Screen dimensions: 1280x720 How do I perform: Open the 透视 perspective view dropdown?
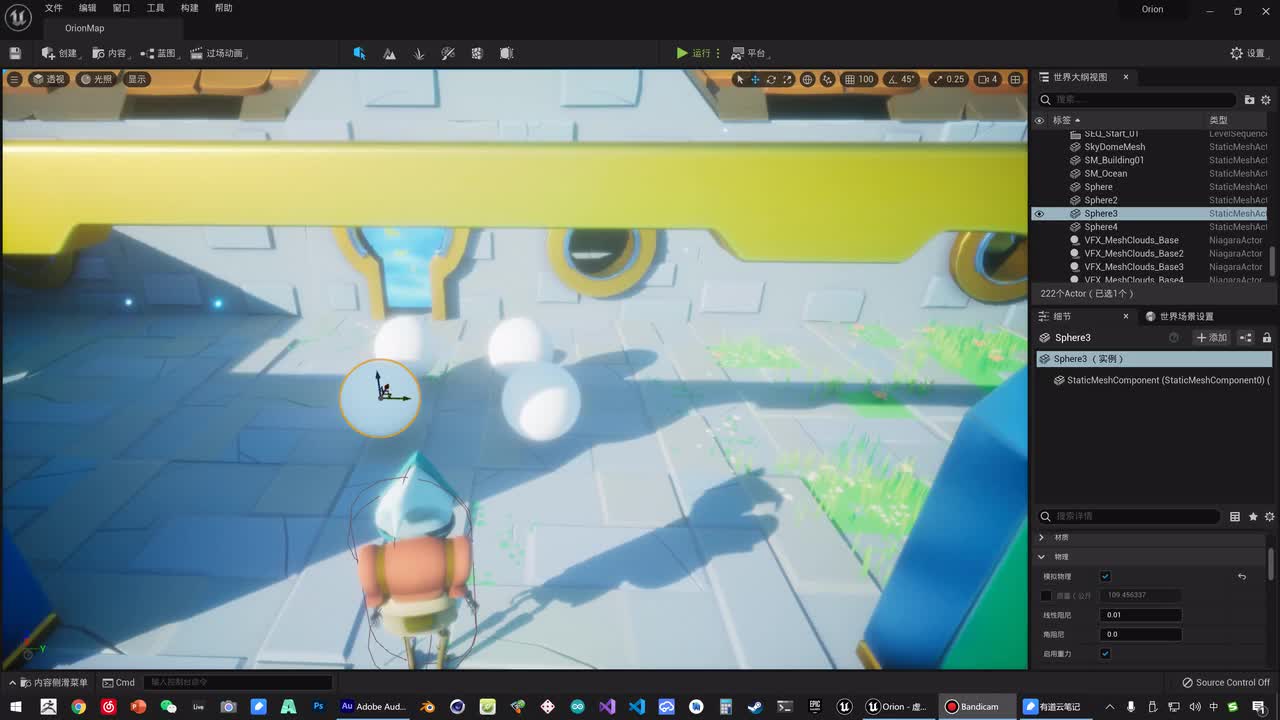48,79
